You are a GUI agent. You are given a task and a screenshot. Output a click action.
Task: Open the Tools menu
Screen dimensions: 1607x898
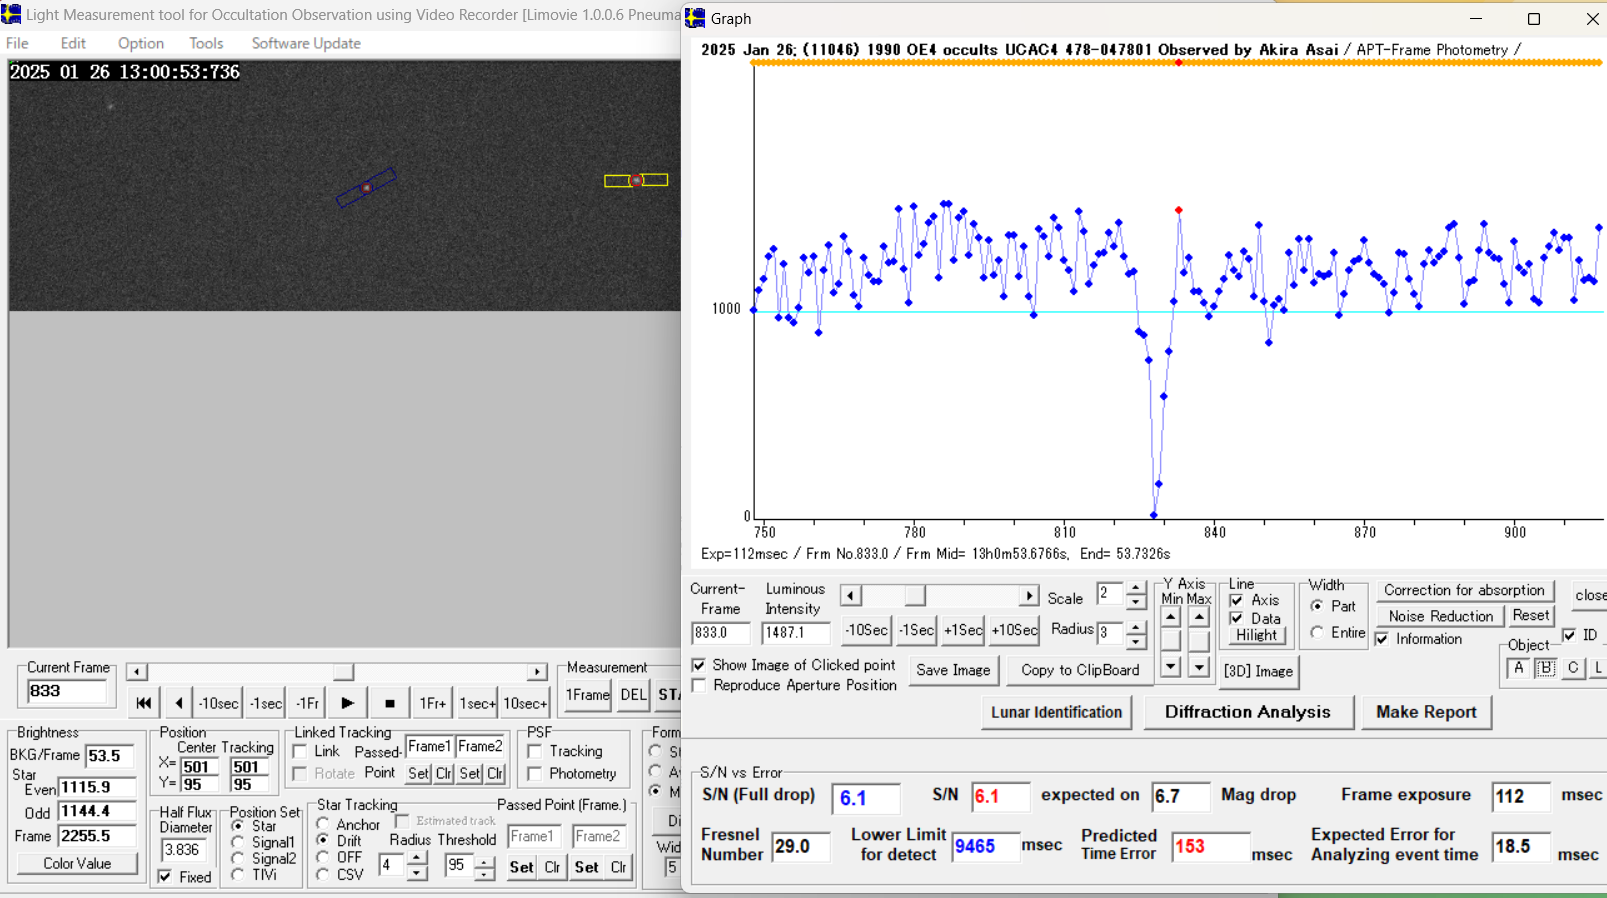click(206, 43)
